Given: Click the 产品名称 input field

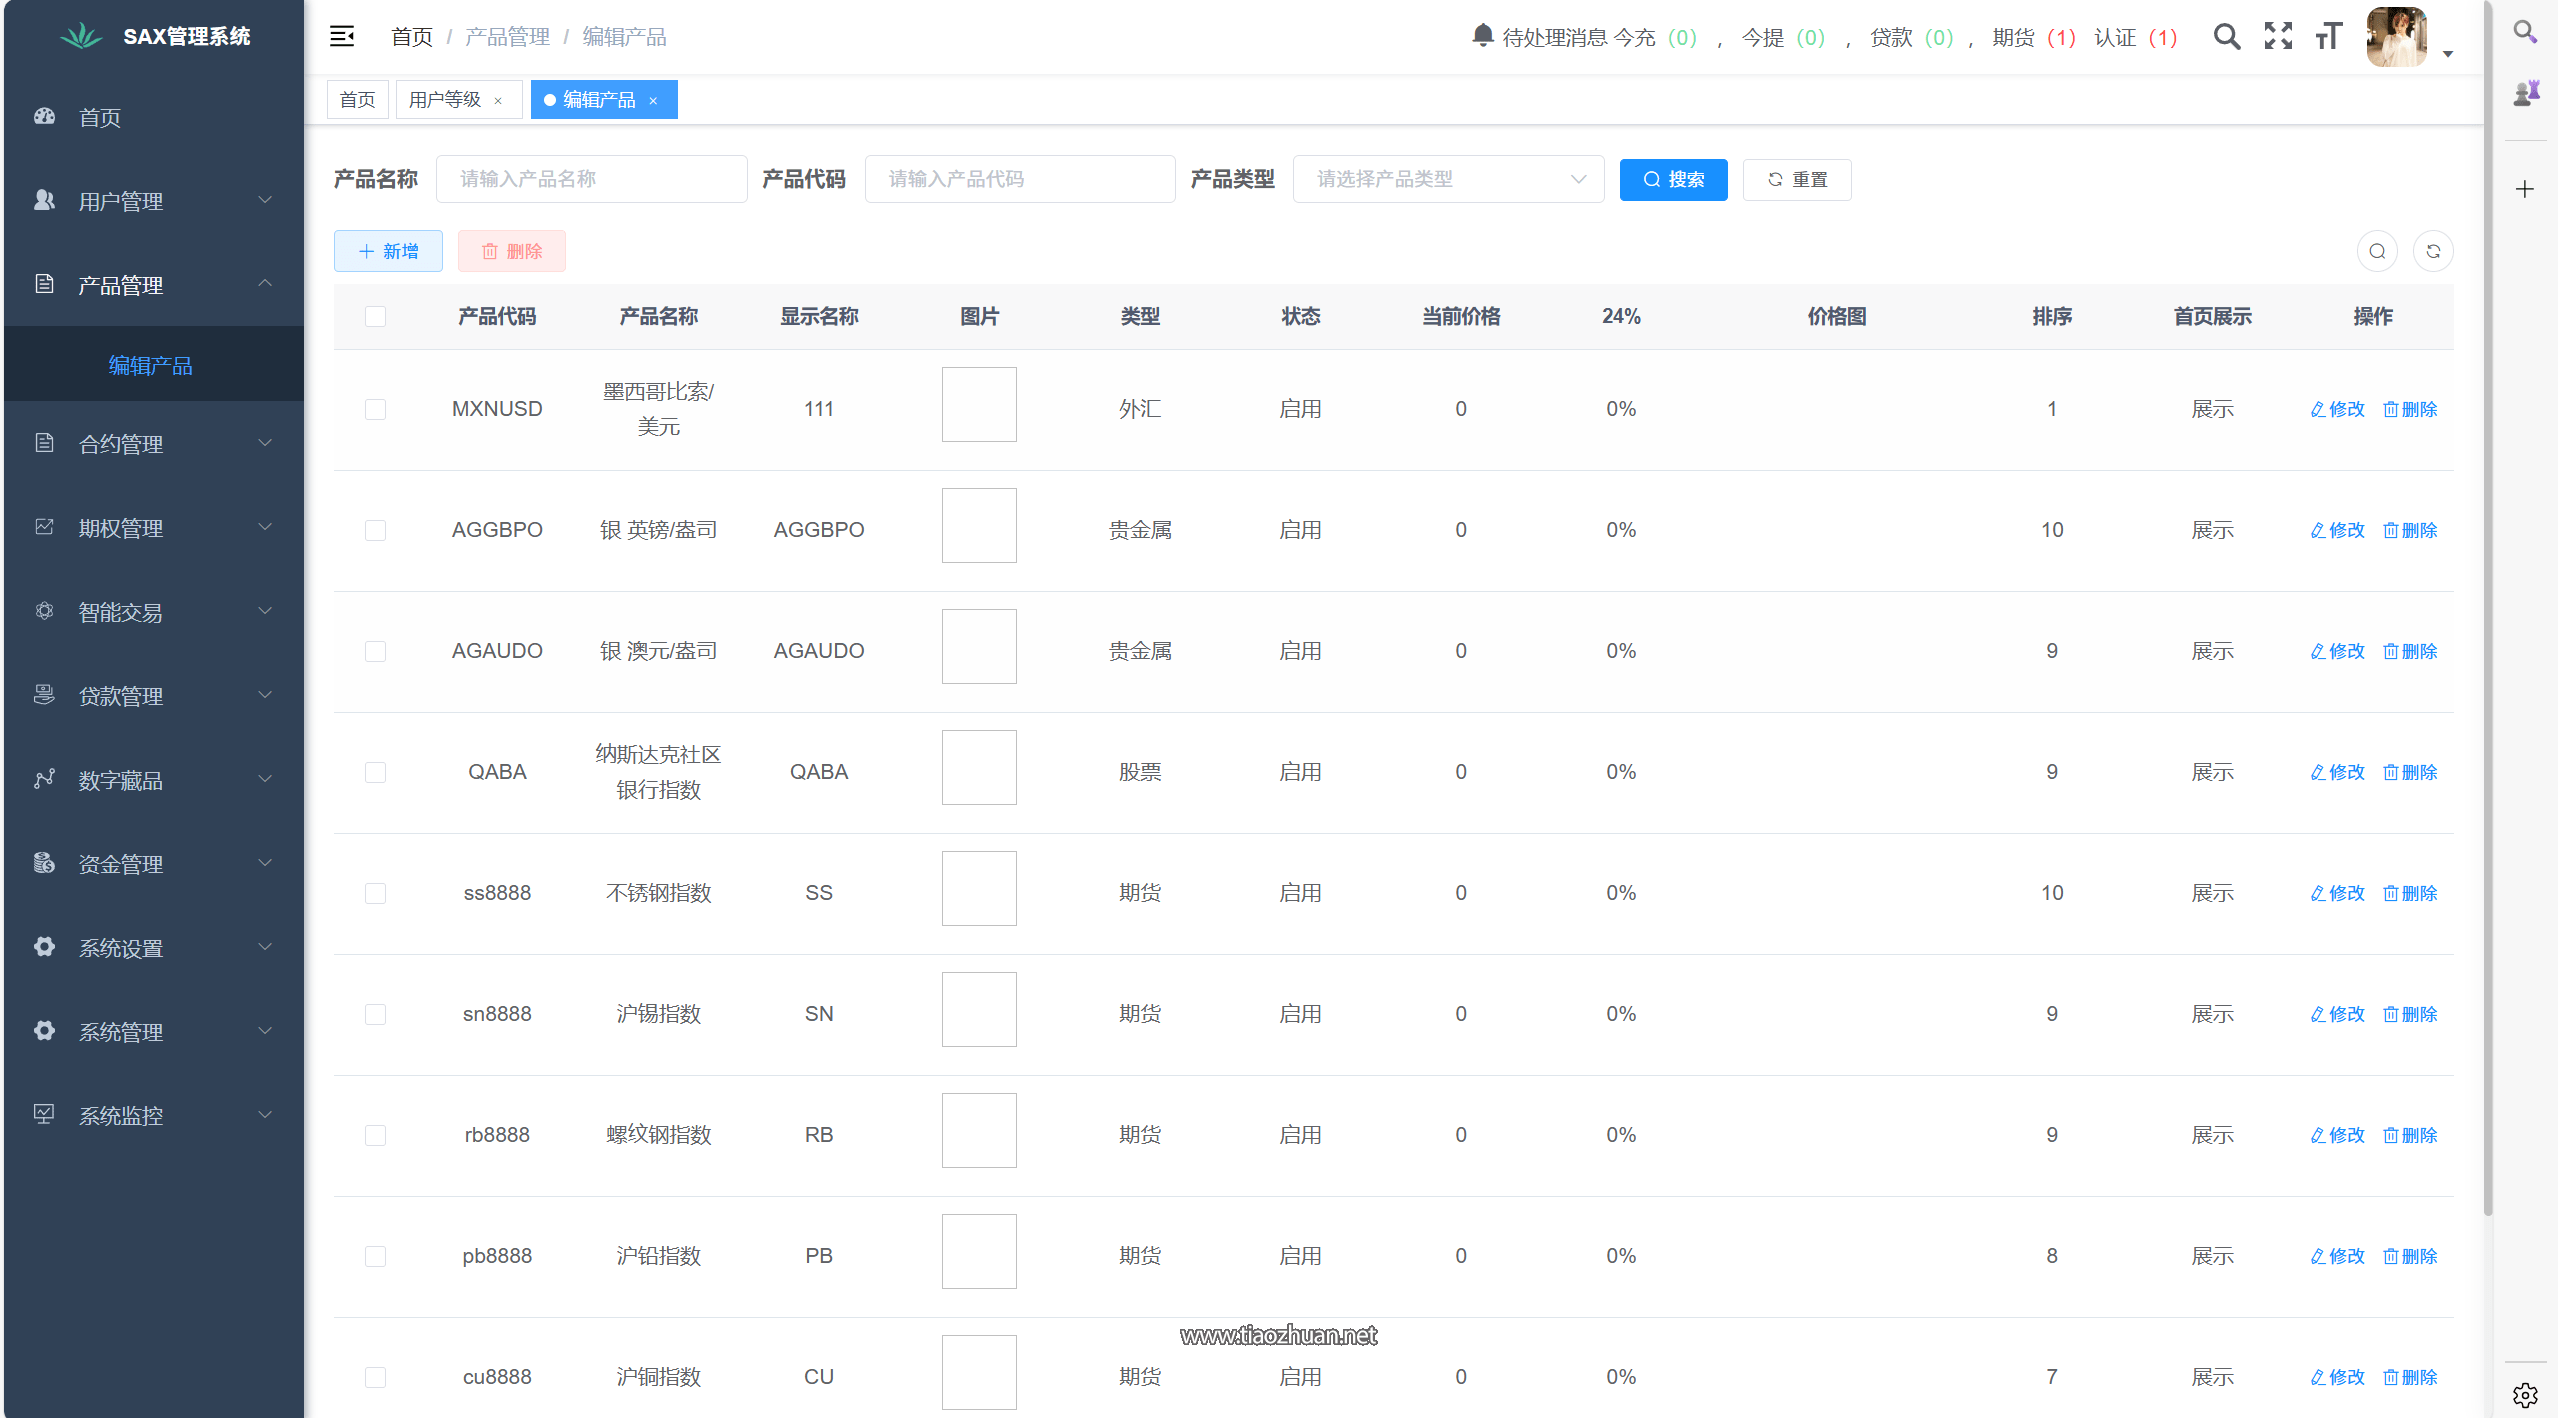Looking at the screenshot, I should click(591, 179).
